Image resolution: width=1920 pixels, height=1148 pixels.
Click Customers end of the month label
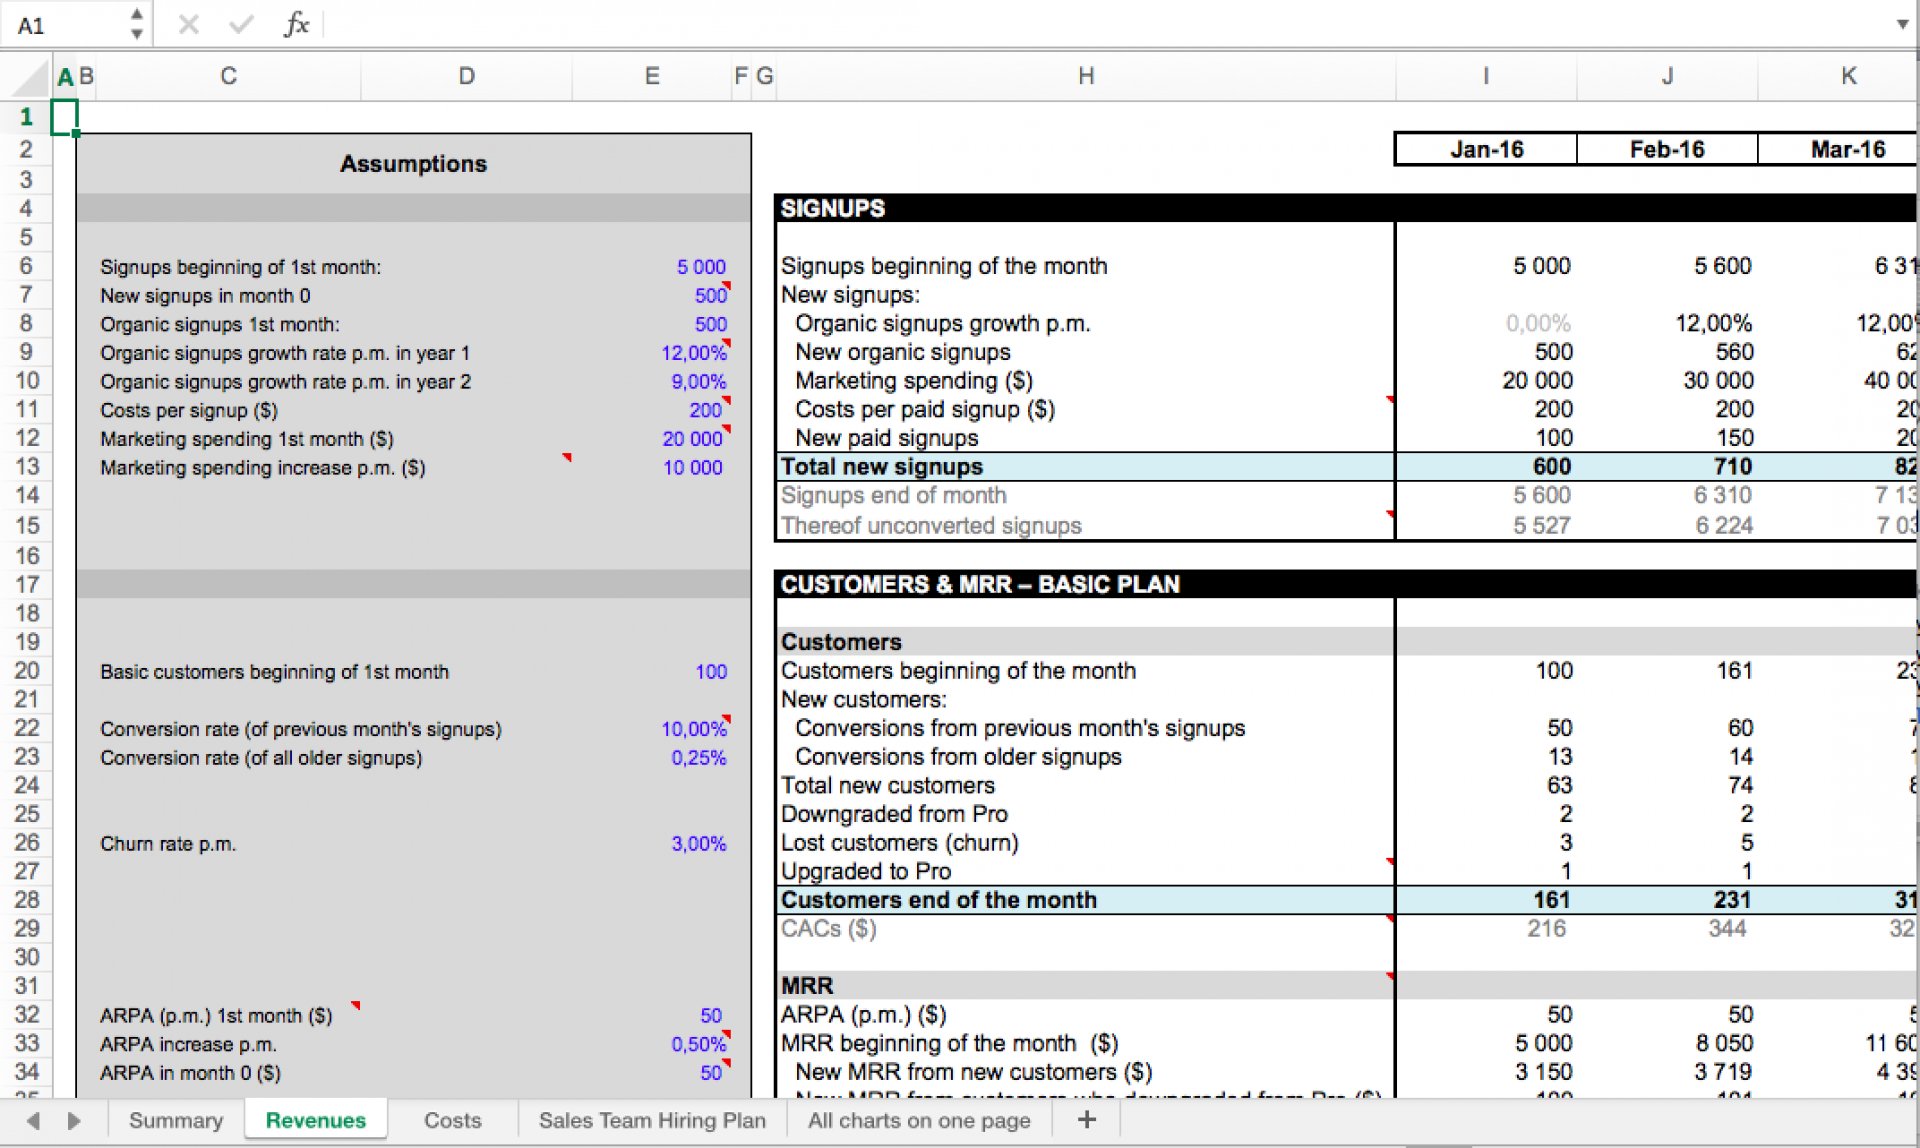tap(938, 900)
